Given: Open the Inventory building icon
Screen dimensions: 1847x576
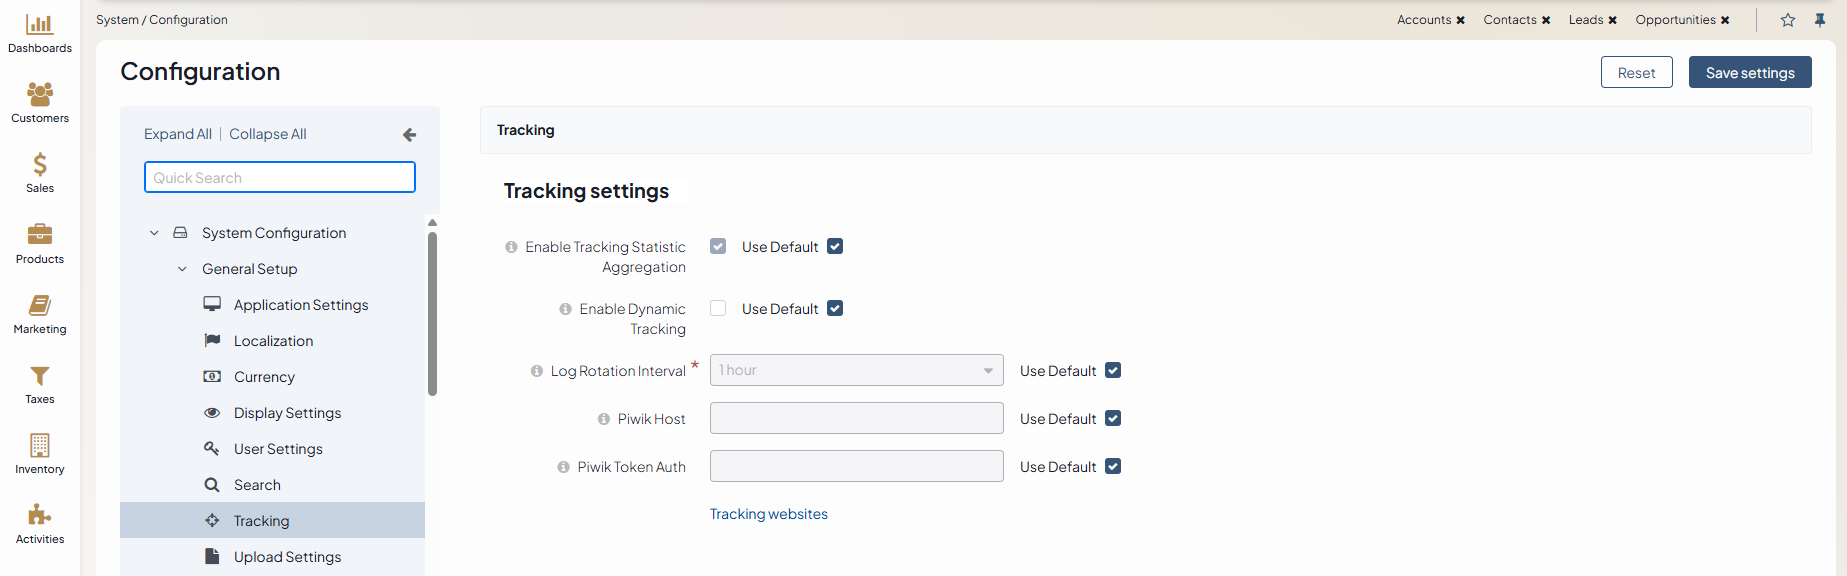Looking at the screenshot, I should (x=40, y=445).
